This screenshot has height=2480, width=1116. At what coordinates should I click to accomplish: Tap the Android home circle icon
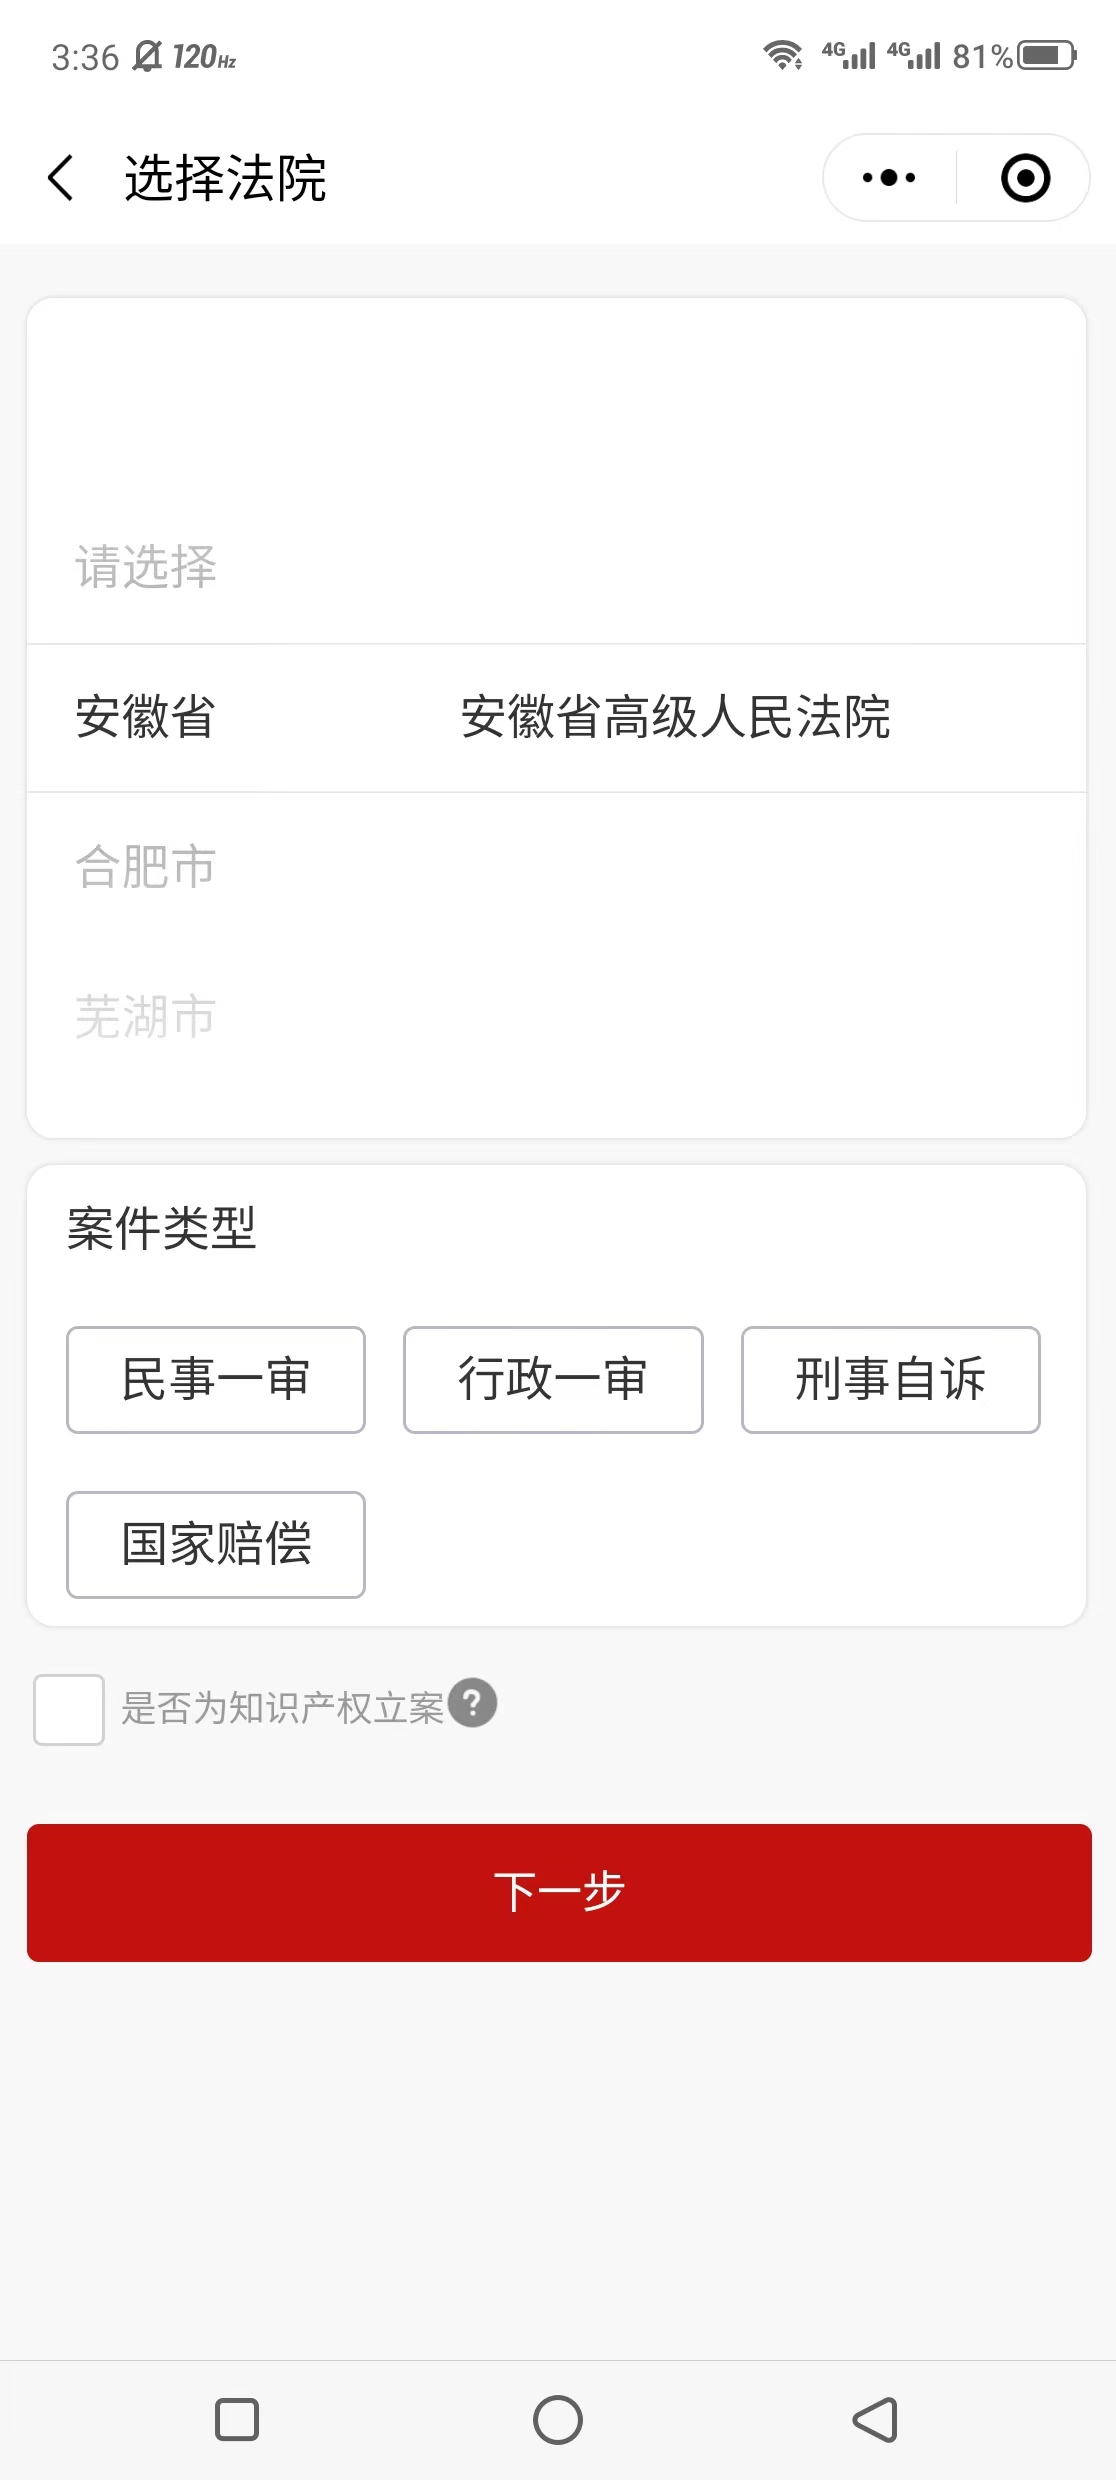[558, 2420]
